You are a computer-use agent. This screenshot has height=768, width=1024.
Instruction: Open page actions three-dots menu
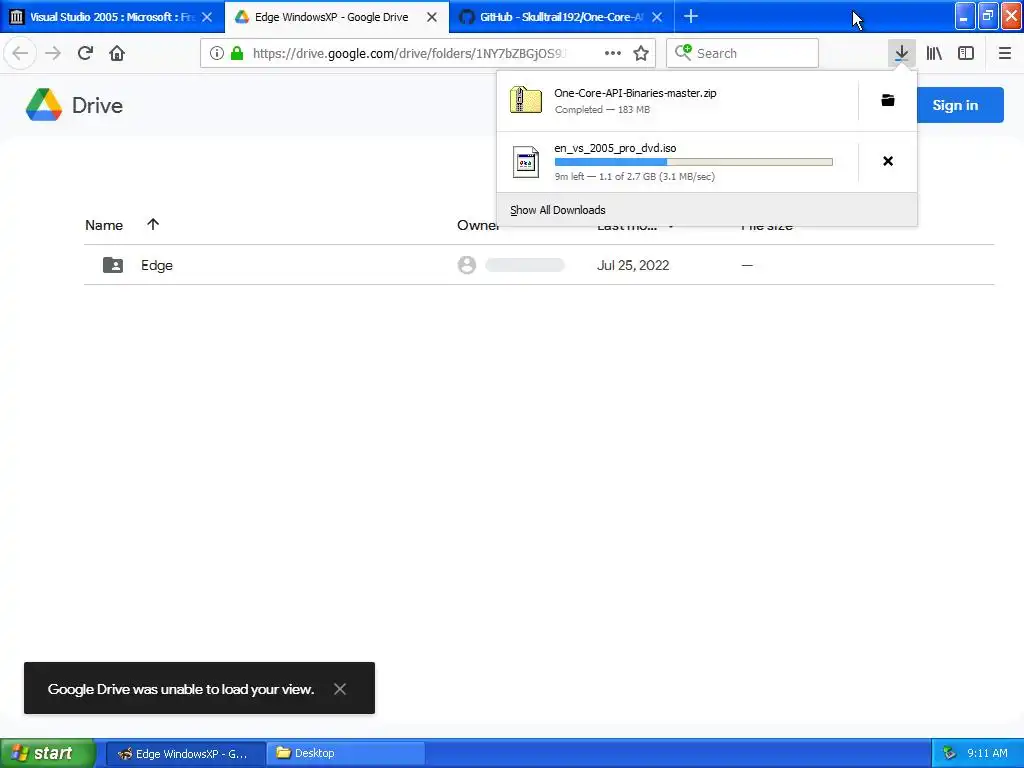click(x=613, y=53)
